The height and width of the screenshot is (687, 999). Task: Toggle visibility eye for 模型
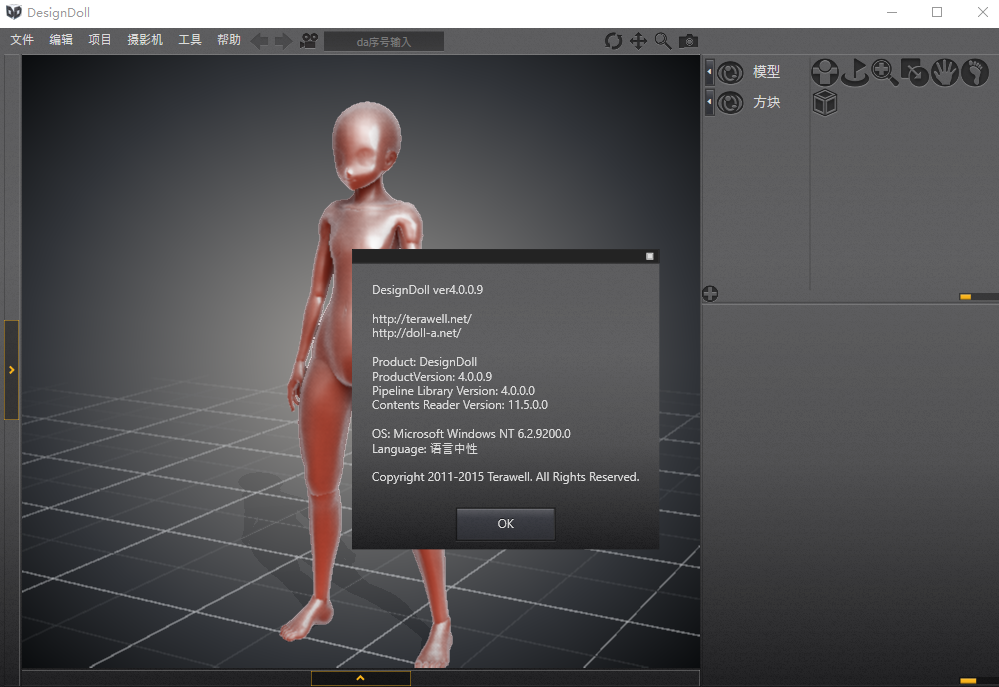point(730,72)
